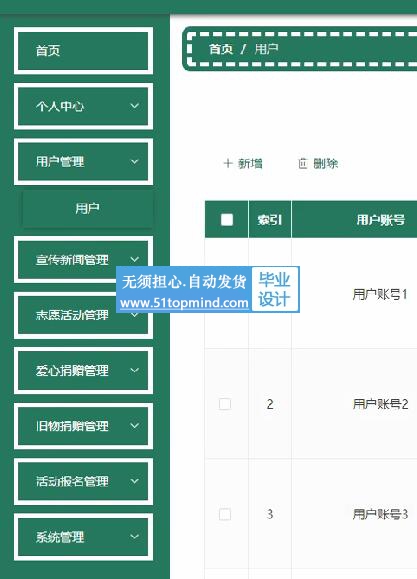The image size is (417, 579).
Task: Check the checkbox for row 2
Action: [225, 404]
